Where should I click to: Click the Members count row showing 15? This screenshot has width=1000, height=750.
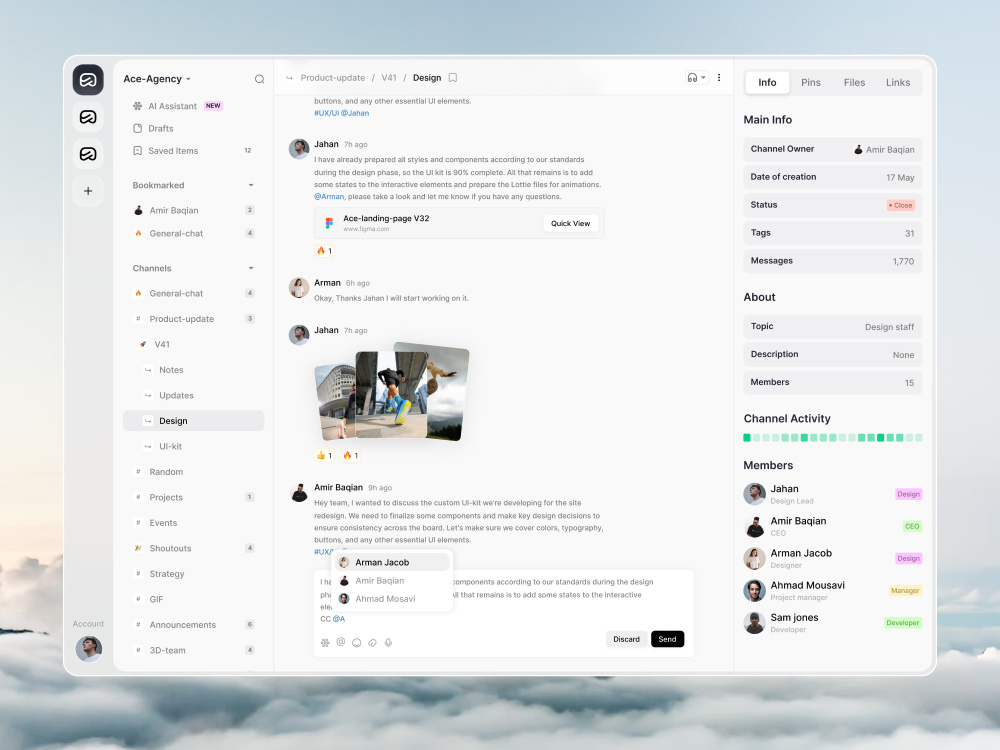pos(832,382)
